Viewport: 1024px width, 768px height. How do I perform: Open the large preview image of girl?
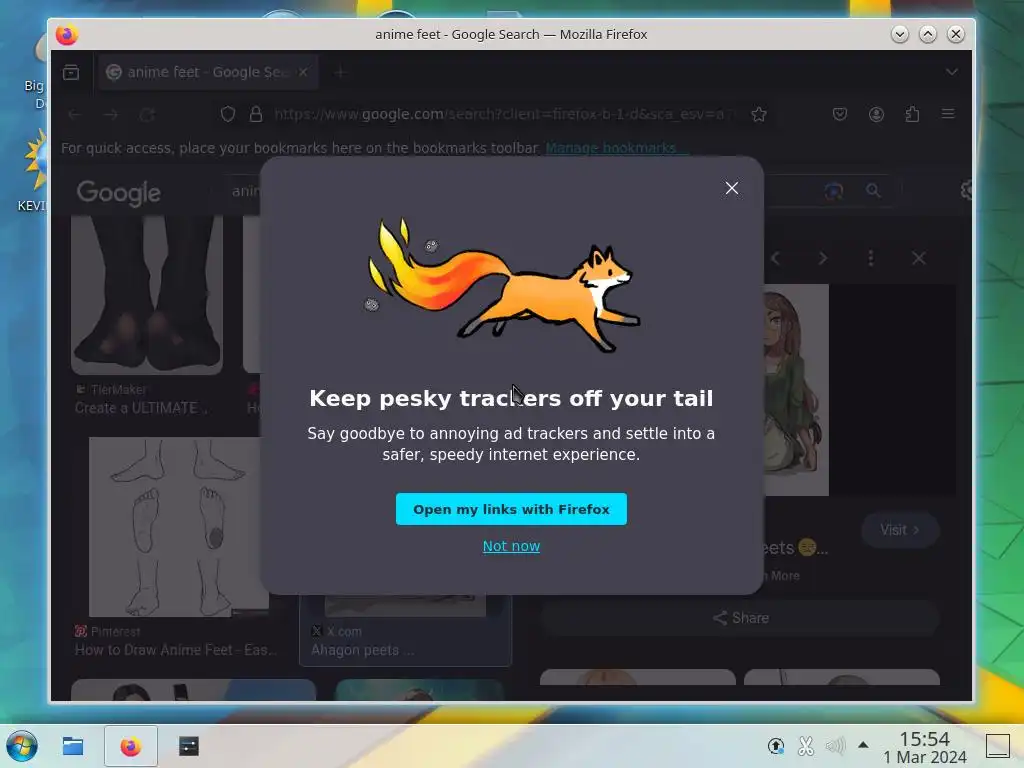(x=796, y=390)
